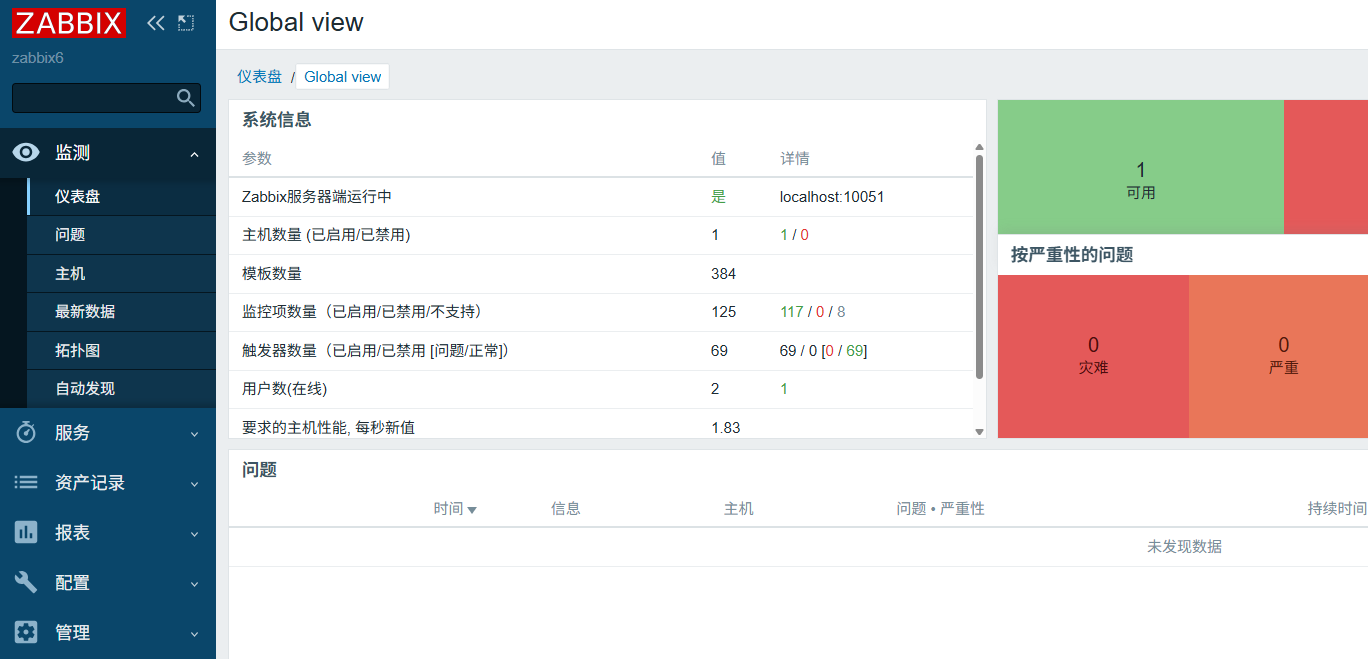Click the bar chart icon for 报表
Screen dimensions: 1368x659
[26, 533]
